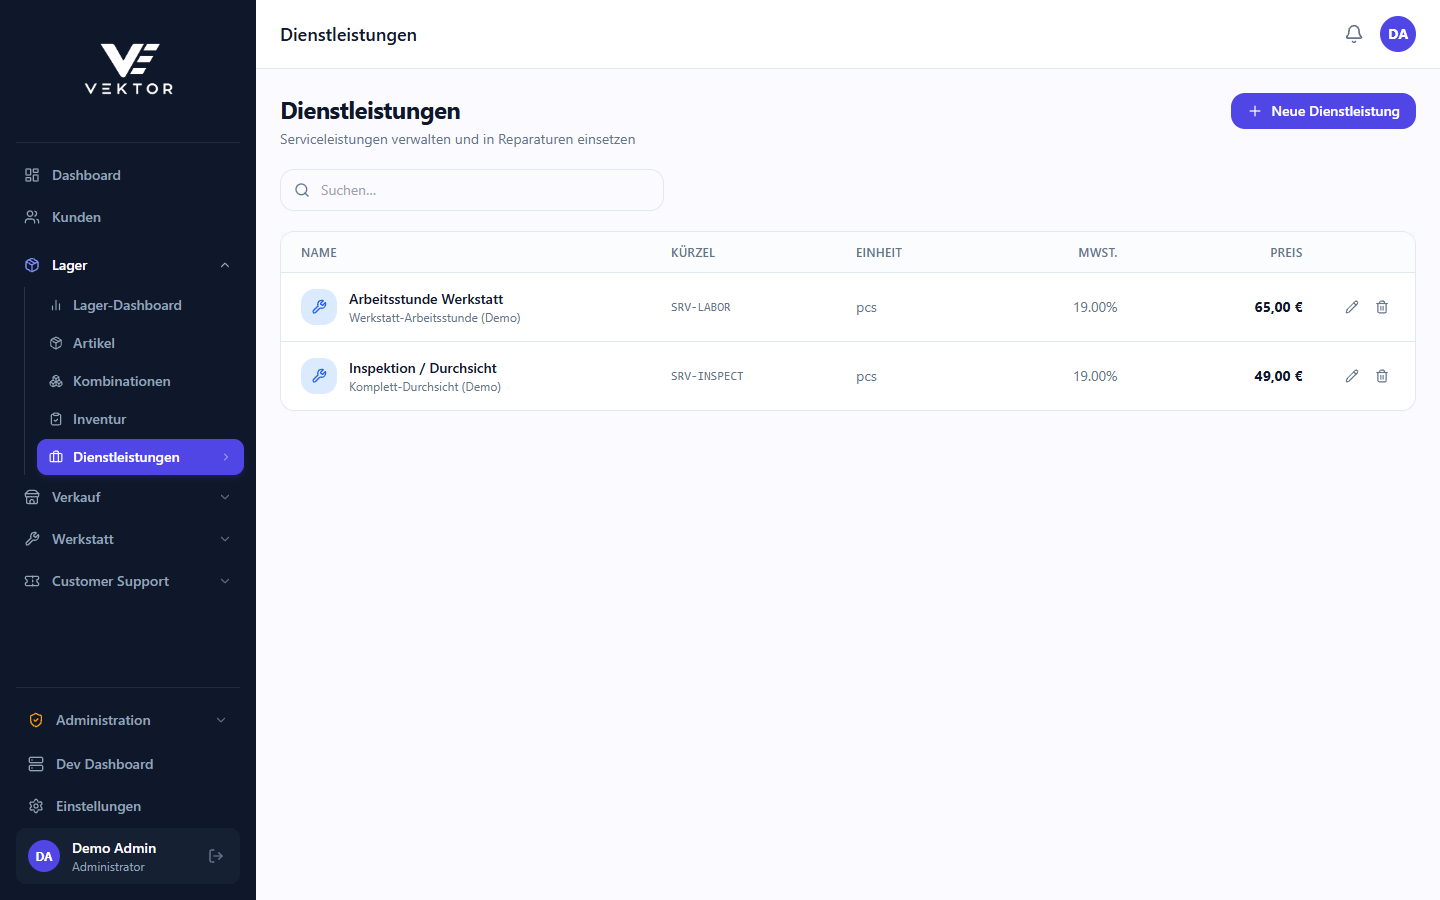Collapse the Lager section chevron
This screenshot has width=1440, height=900.
[x=225, y=265]
